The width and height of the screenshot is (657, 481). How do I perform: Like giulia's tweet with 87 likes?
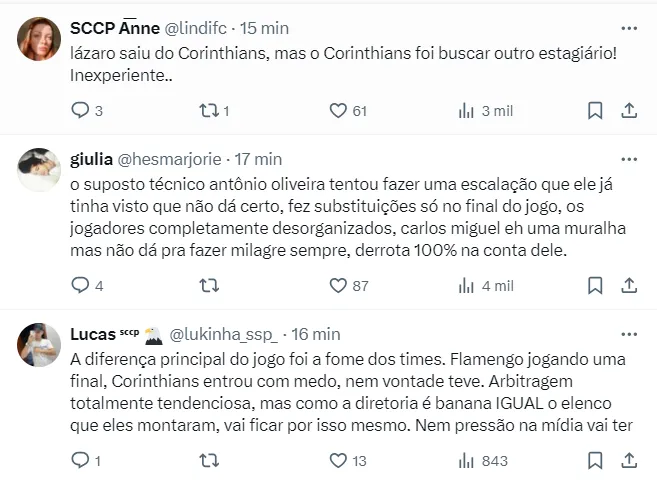point(338,286)
